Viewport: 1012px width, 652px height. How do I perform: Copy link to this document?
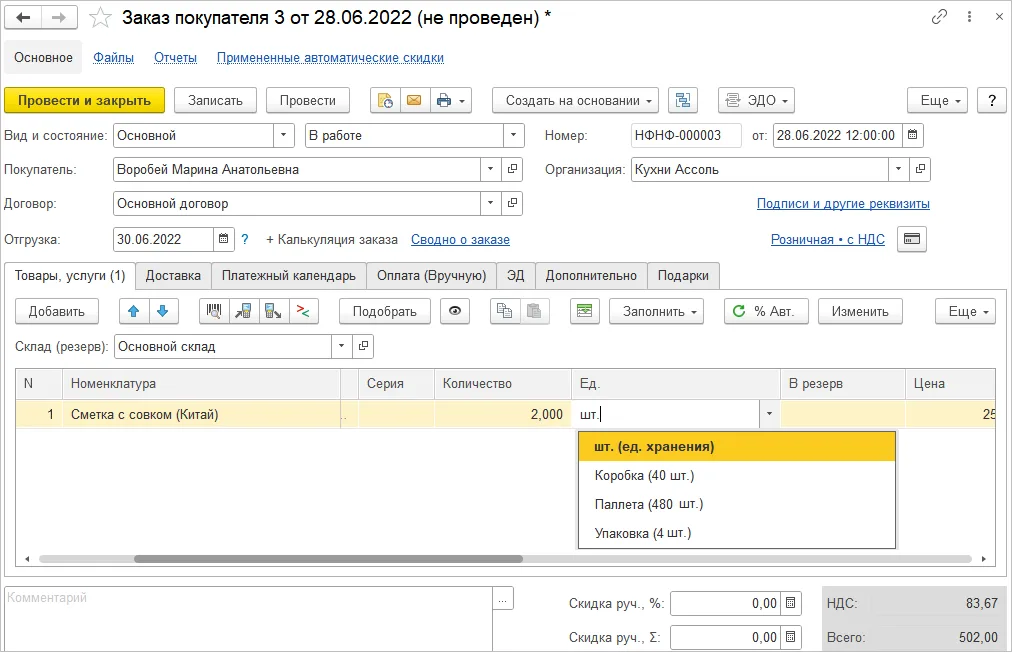click(x=940, y=17)
